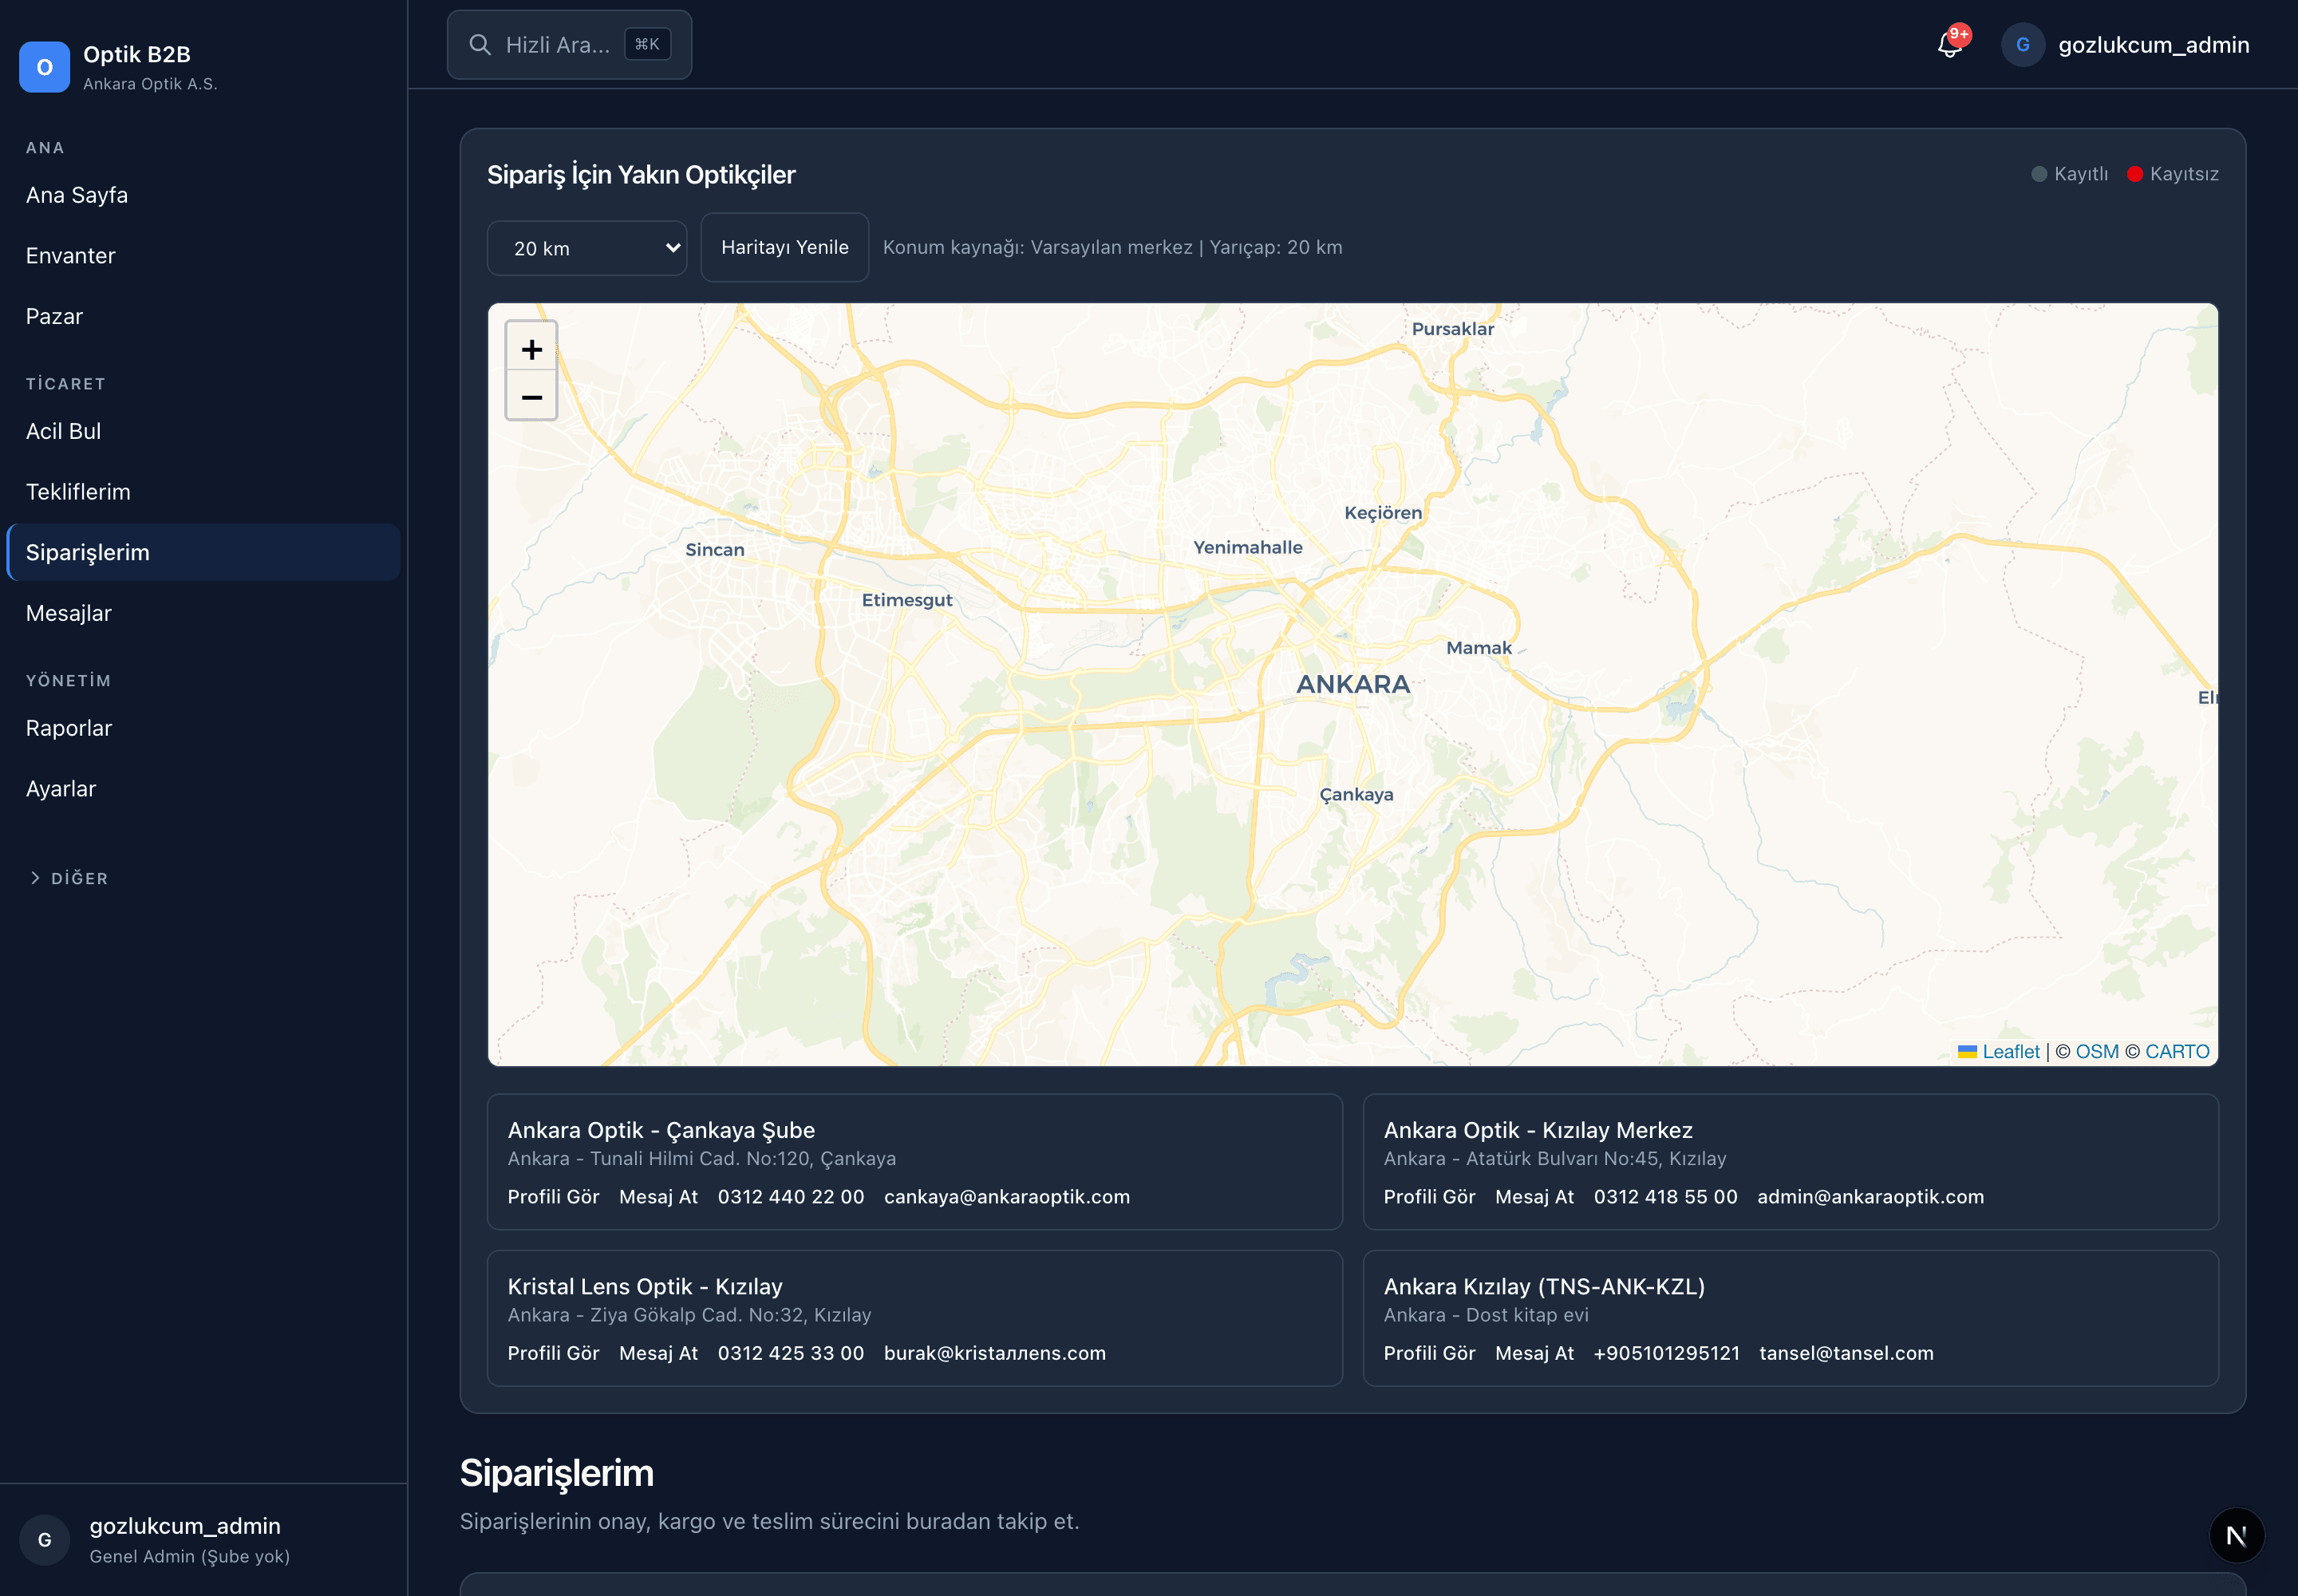
Task: Click the Optik B2B logo icon
Action: (44, 67)
